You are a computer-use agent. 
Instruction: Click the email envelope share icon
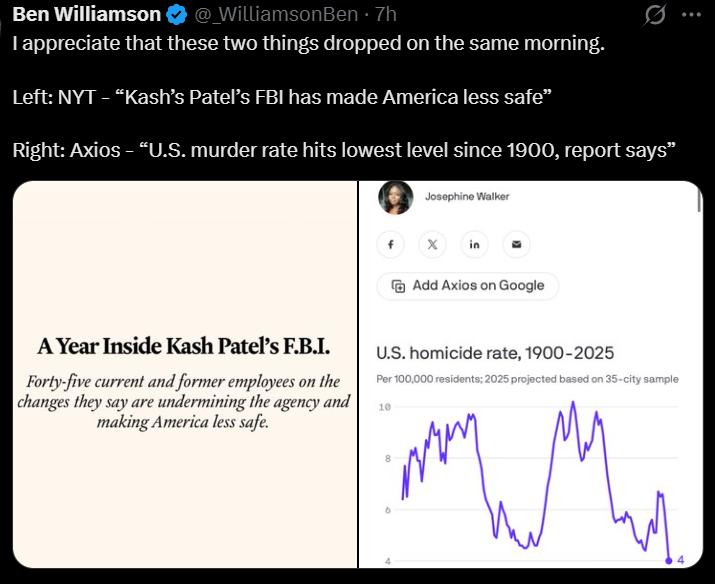click(516, 244)
